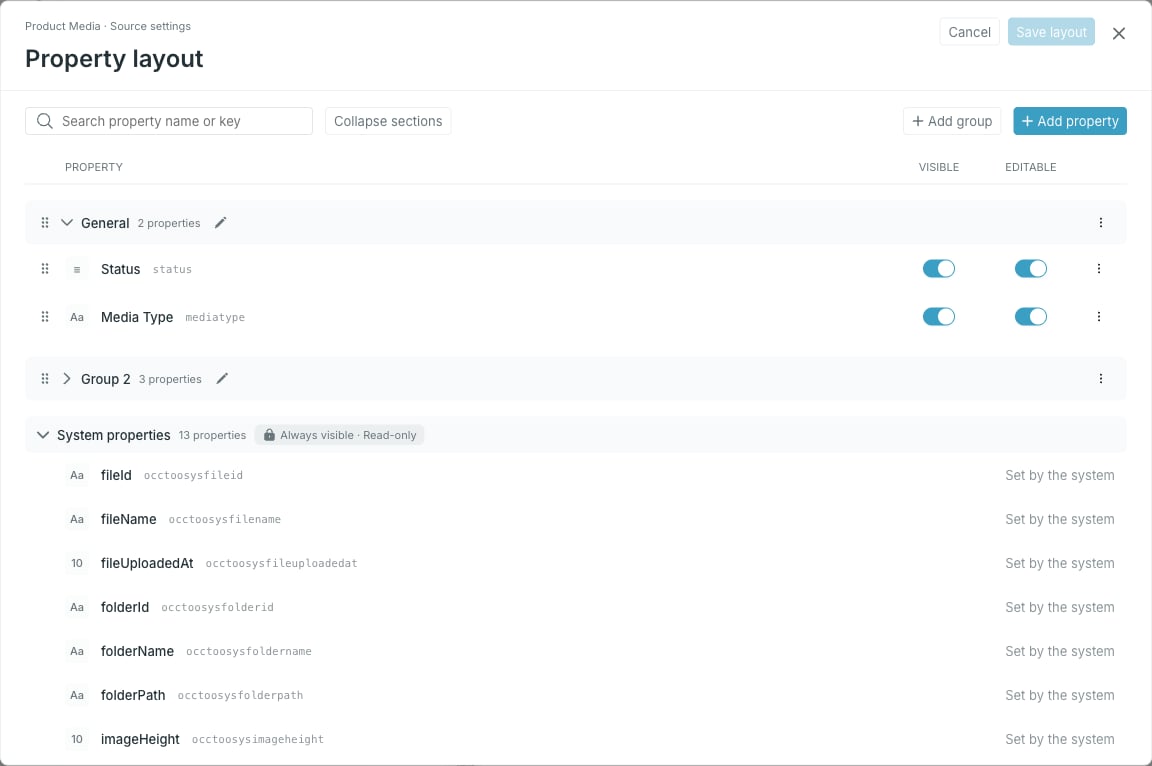
Task: Toggle Visible switch for Status
Action: (938, 269)
